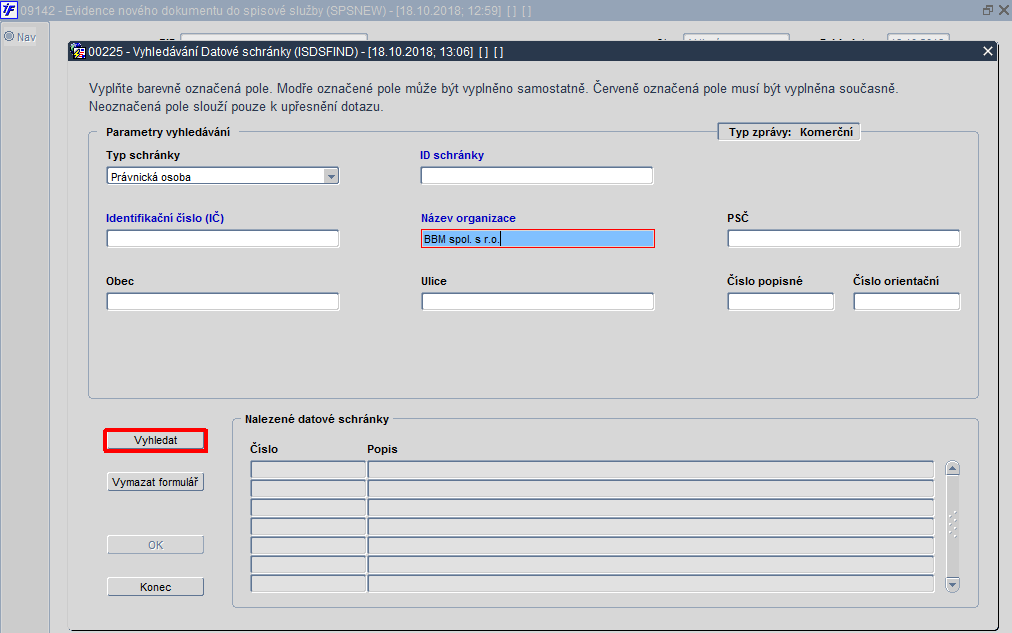Viewport: 1012px width, 633px height.
Task: Click the Typ zprávy: Komerční label
Action: click(x=791, y=132)
